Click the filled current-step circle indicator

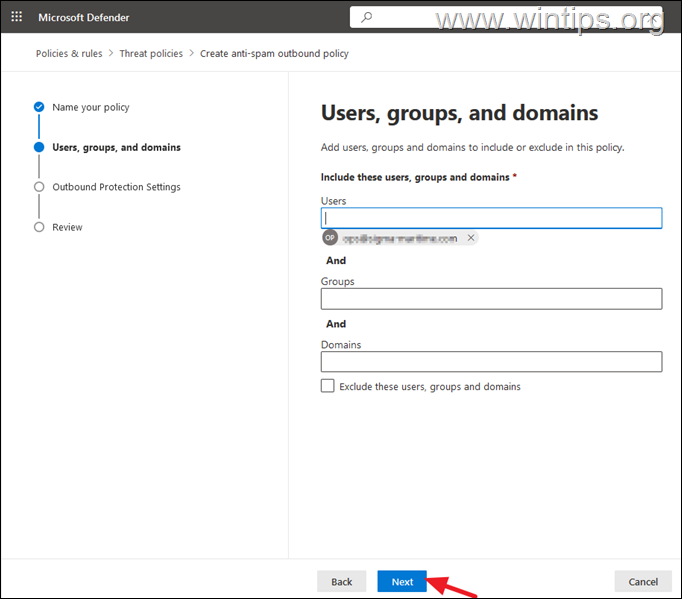tap(39, 147)
